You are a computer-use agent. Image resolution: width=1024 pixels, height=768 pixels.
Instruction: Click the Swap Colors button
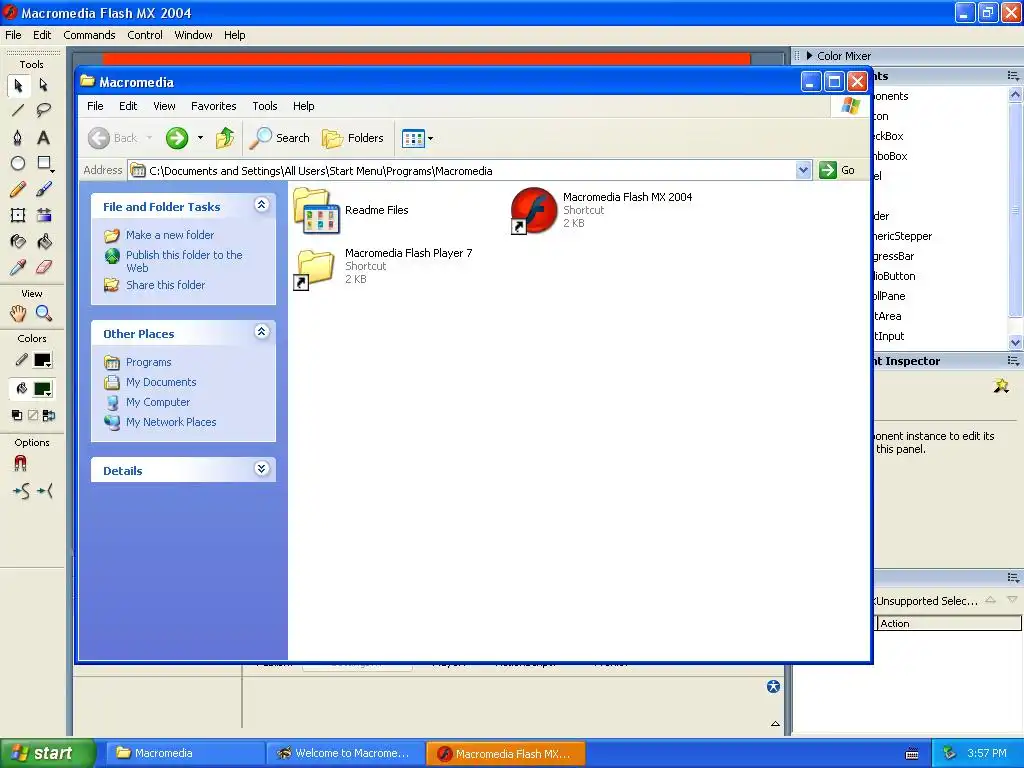(x=48, y=415)
